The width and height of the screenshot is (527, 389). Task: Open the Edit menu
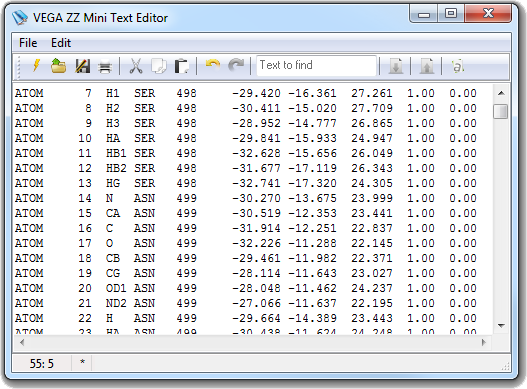(x=61, y=43)
